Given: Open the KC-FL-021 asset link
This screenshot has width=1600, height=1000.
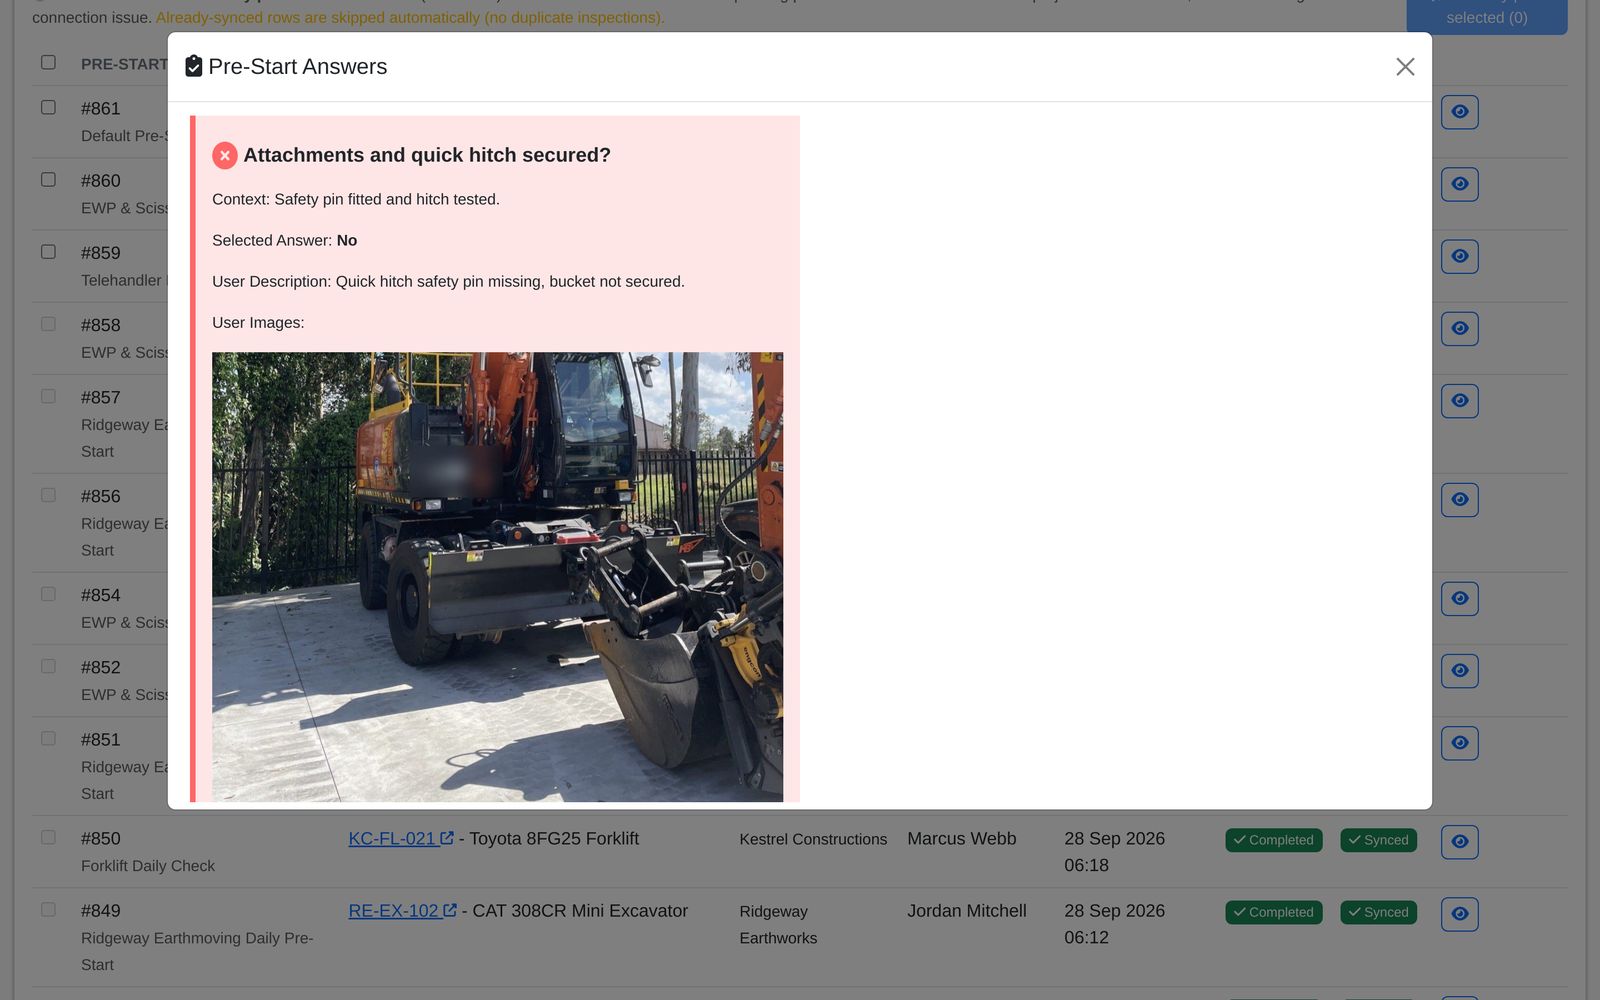Looking at the screenshot, I should 401,838.
